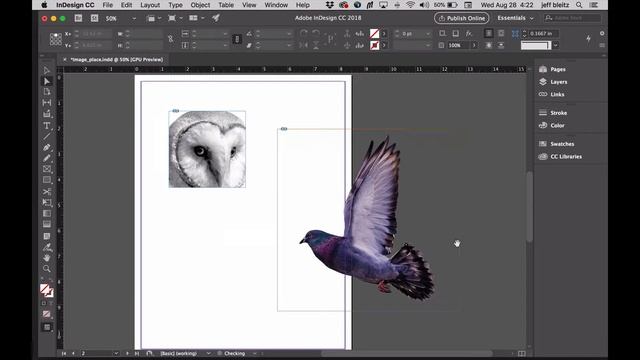The image size is (640, 360).
Task: Open the stroke weight dropdown
Action: [x=427, y=33]
